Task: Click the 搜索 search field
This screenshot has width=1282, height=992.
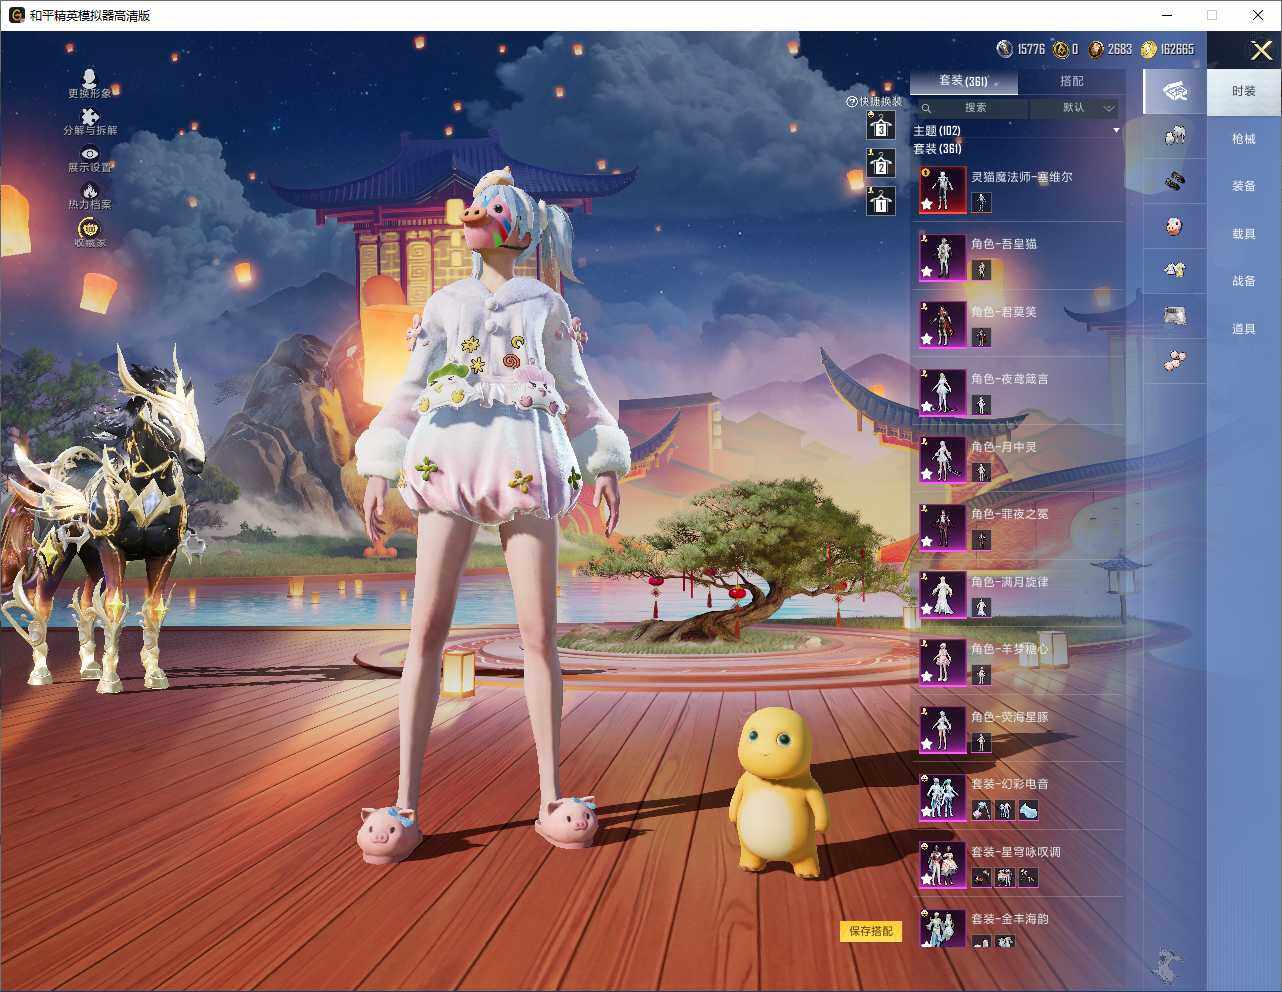Action: [x=972, y=108]
